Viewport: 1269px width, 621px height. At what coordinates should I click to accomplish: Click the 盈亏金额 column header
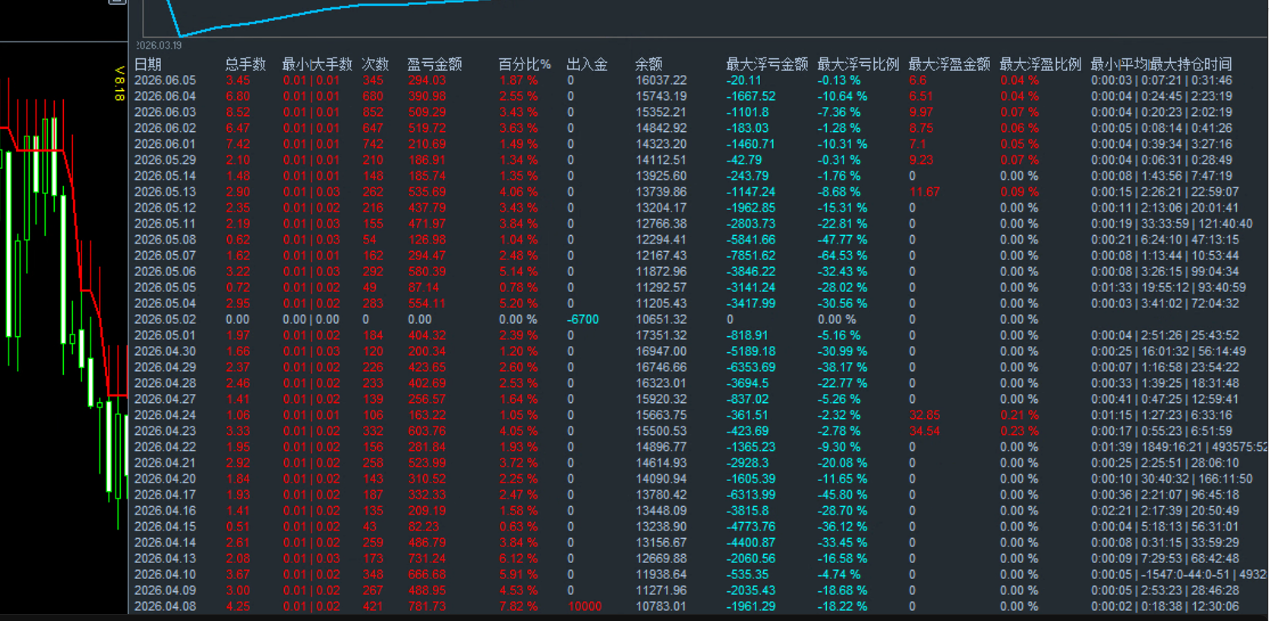pyautogui.click(x=435, y=64)
